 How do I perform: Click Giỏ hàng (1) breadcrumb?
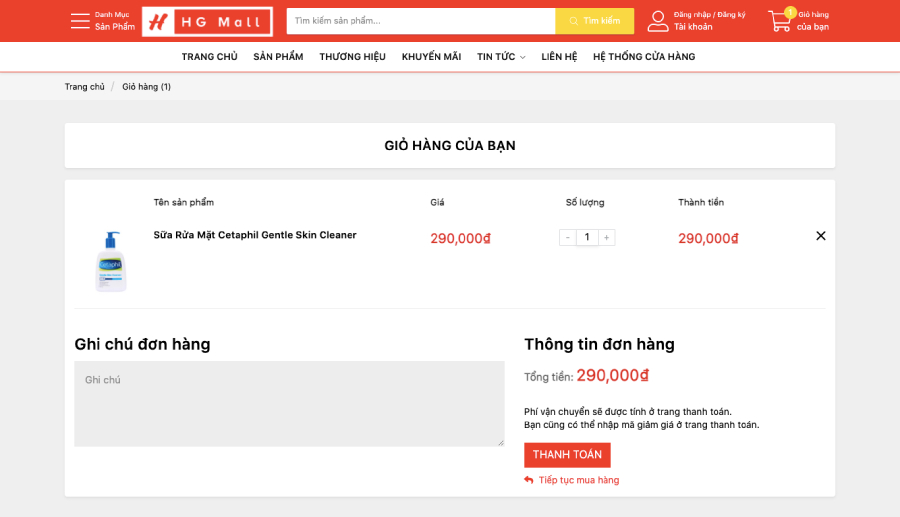coord(146,87)
